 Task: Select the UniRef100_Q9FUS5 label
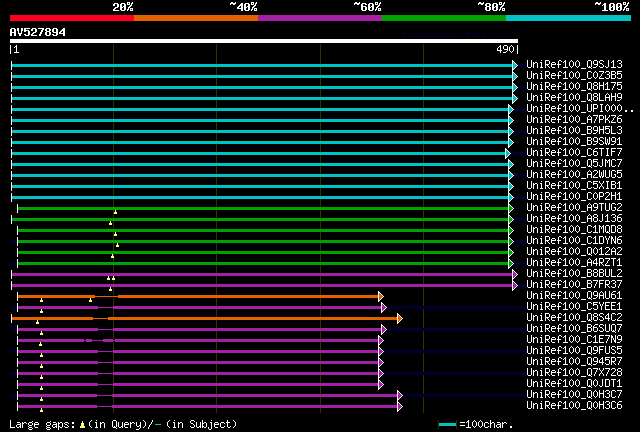pos(574,351)
